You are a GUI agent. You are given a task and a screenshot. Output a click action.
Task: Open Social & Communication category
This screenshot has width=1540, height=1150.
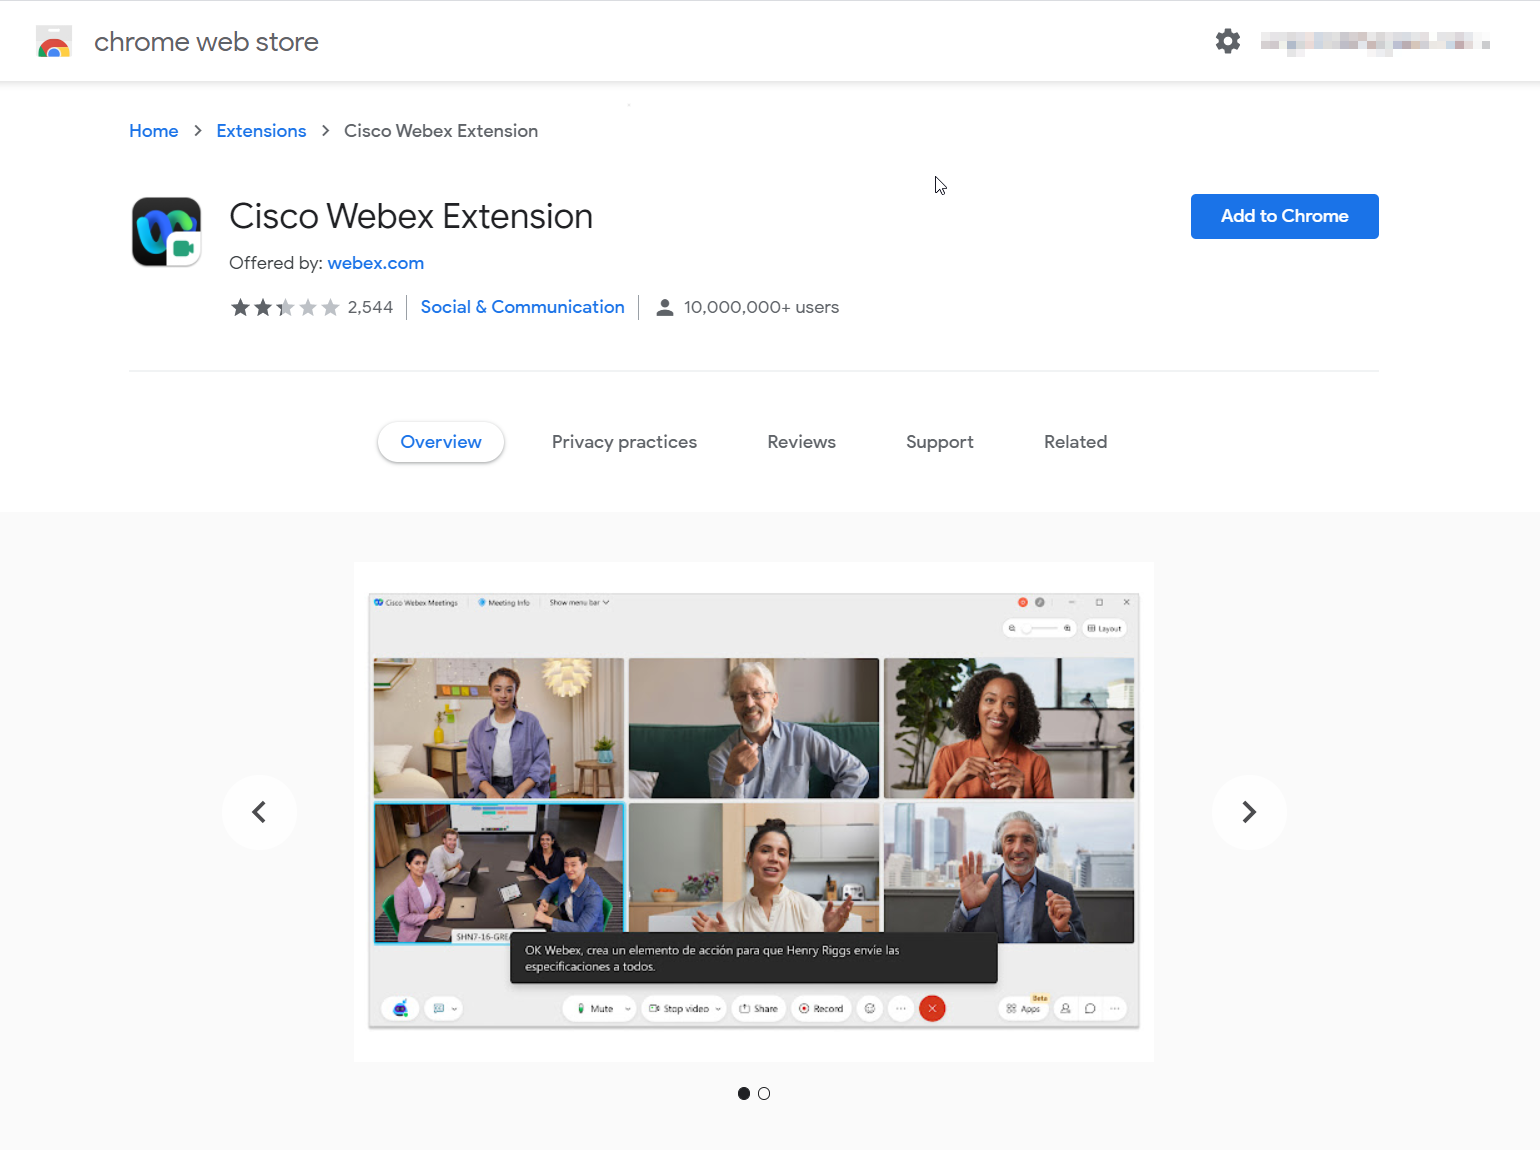(x=522, y=307)
